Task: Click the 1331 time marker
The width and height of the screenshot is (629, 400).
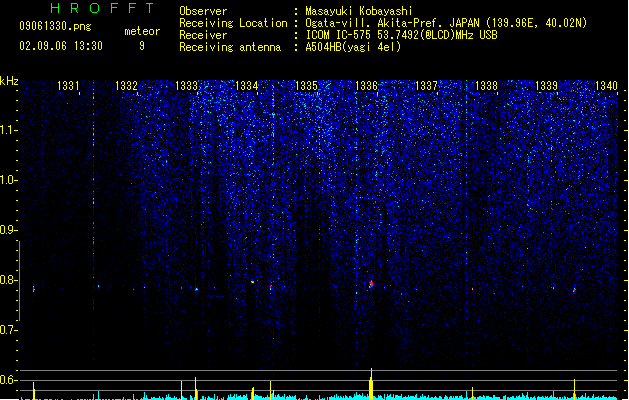Action: coord(68,86)
